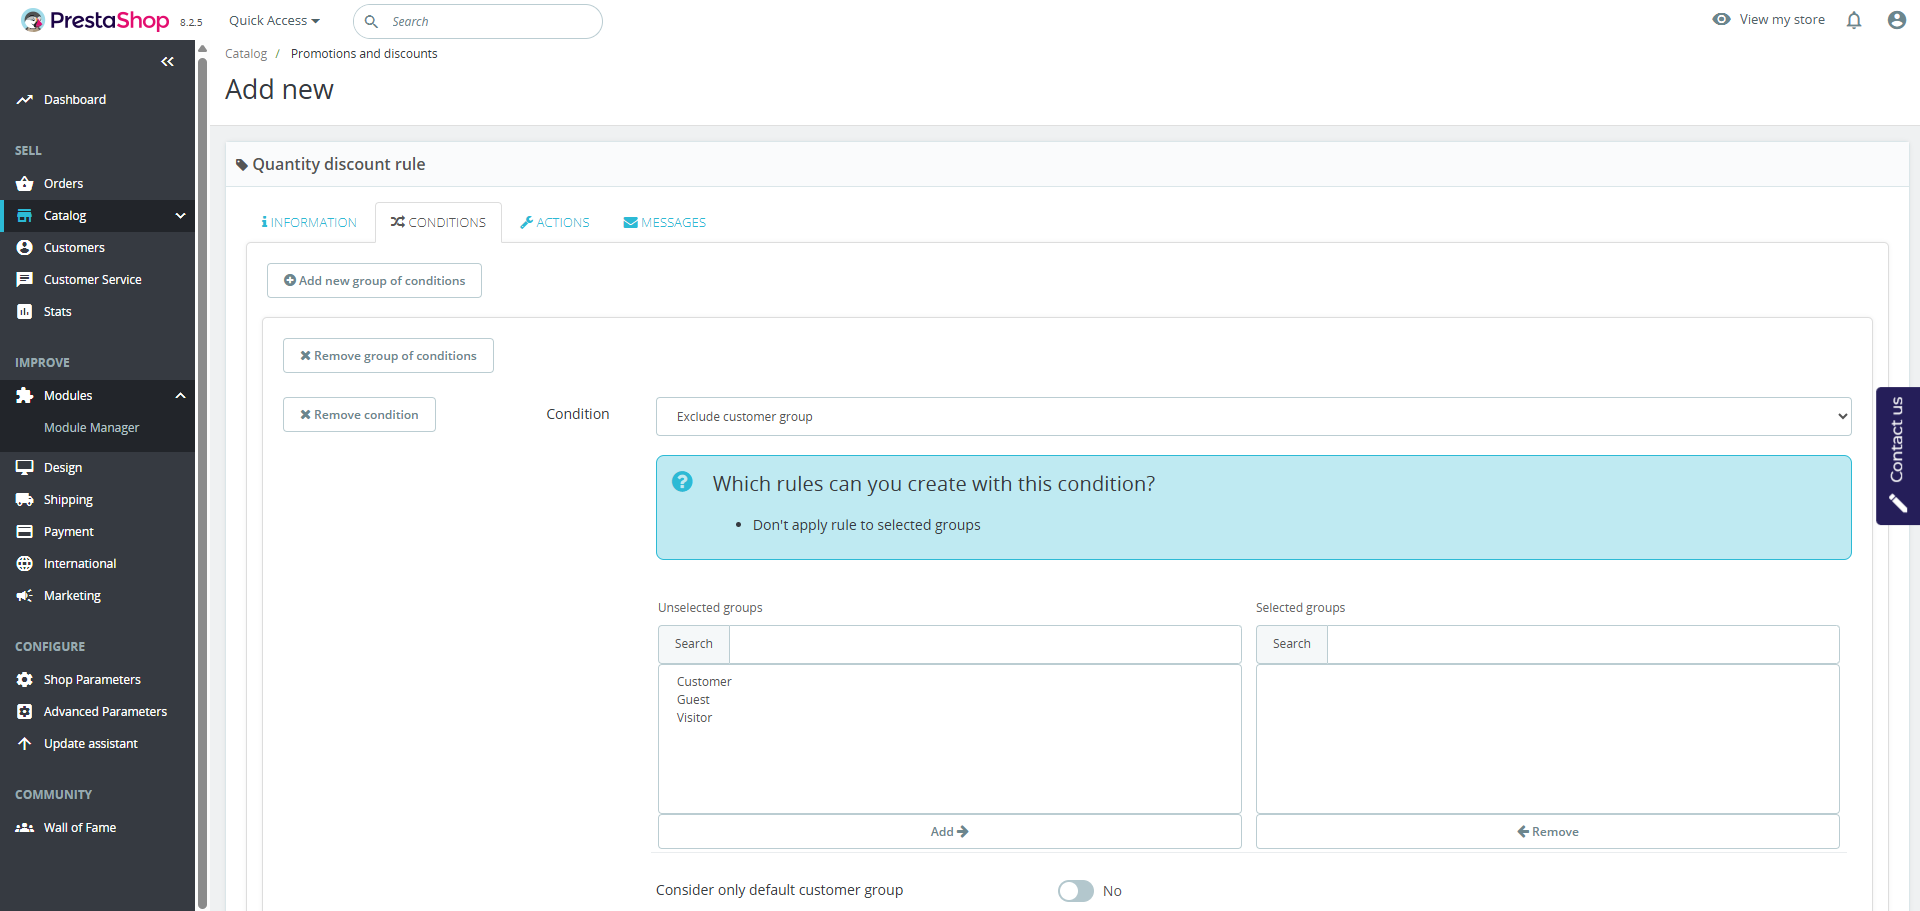Open the Contact us side panel
The height and width of the screenshot is (911, 1920).
click(1897, 455)
